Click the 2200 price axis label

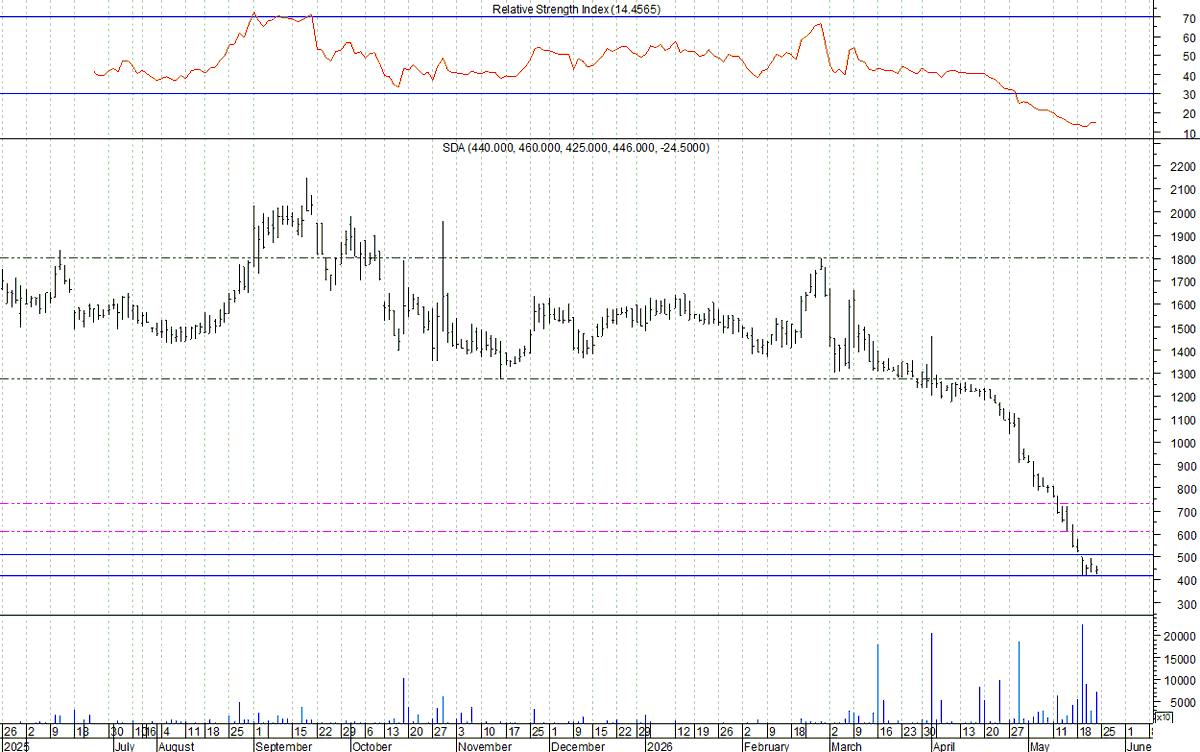[1182, 167]
